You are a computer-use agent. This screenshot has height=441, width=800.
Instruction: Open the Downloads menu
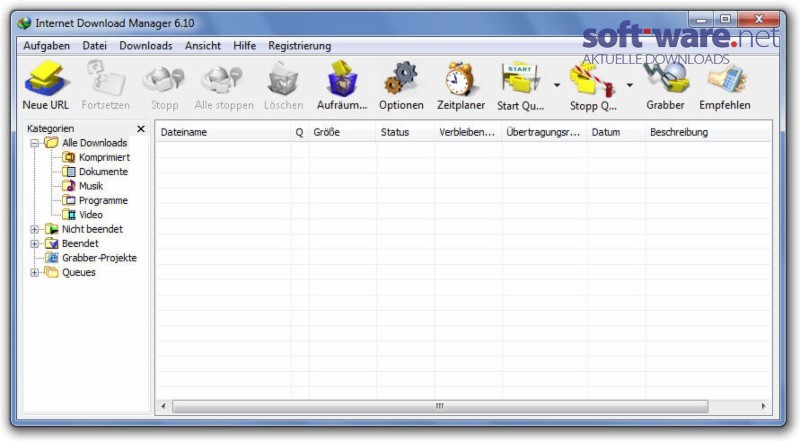point(146,45)
